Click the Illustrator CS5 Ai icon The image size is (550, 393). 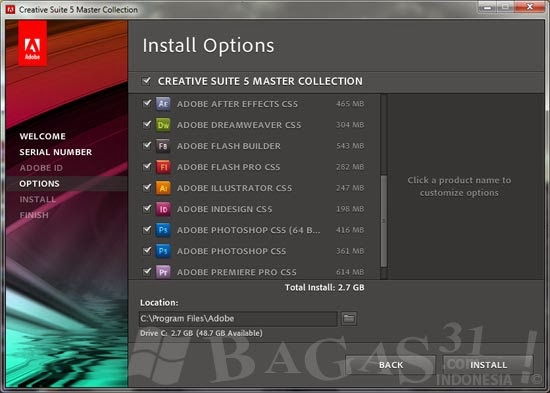tap(163, 188)
